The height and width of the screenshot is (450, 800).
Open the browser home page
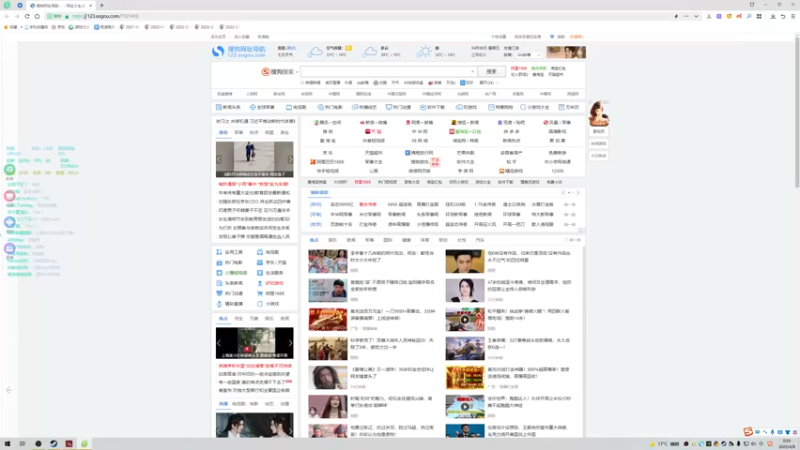click(37, 16)
